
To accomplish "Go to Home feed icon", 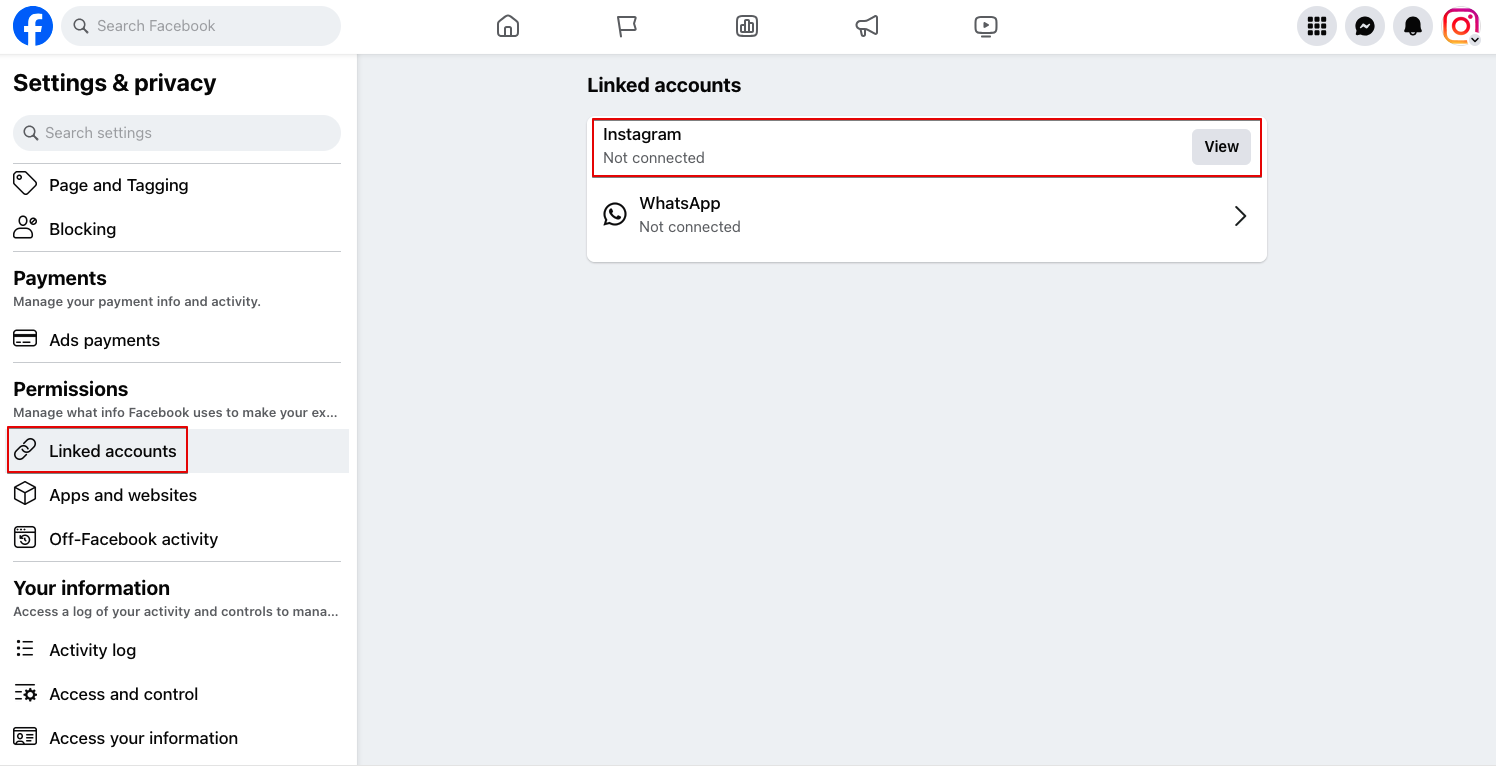I will tap(508, 26).
